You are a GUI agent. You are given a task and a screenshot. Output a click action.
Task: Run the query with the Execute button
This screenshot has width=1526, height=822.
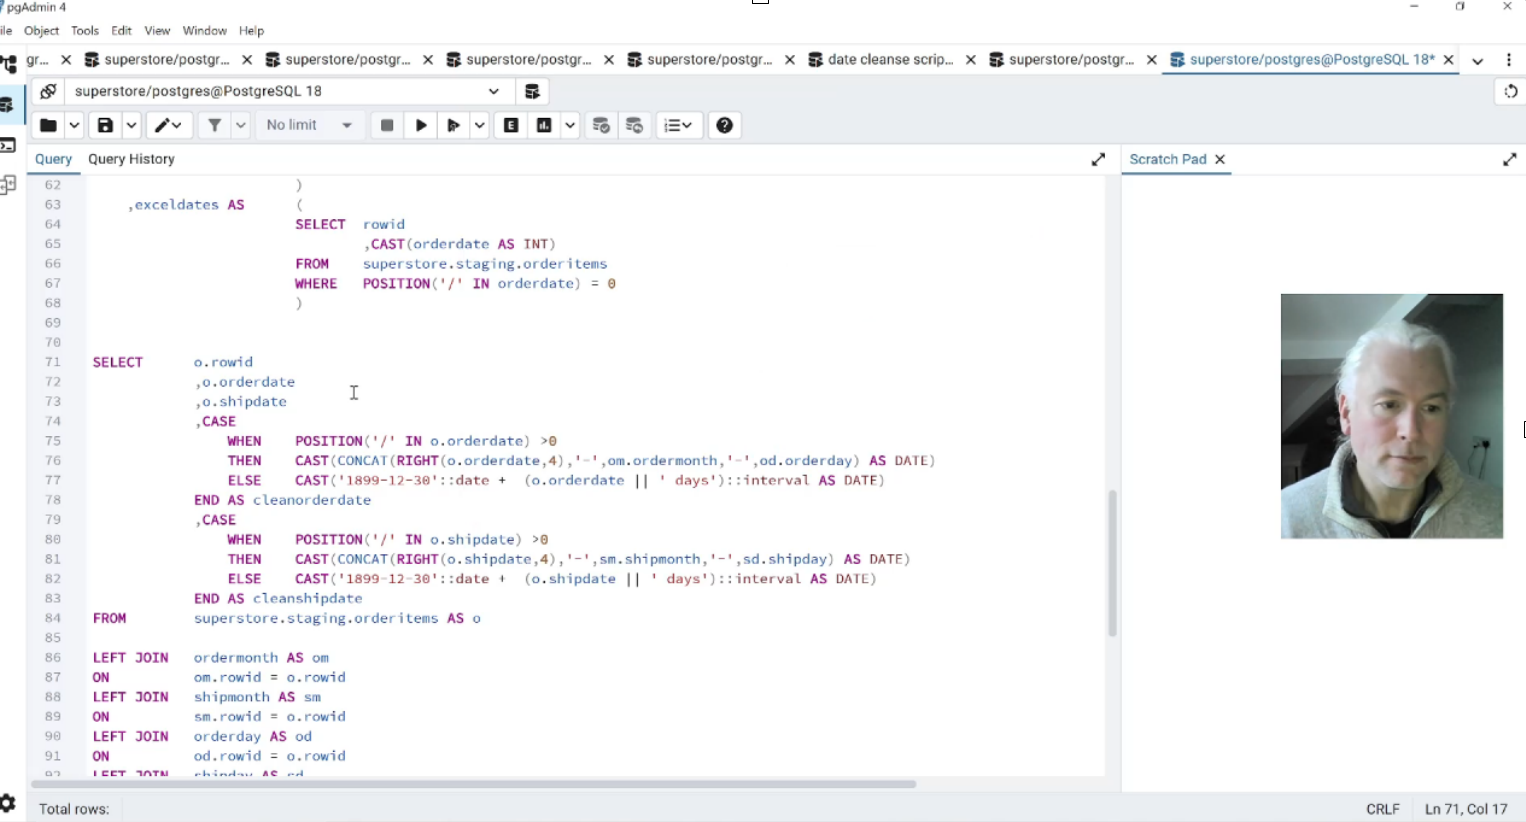click(421, 125)
